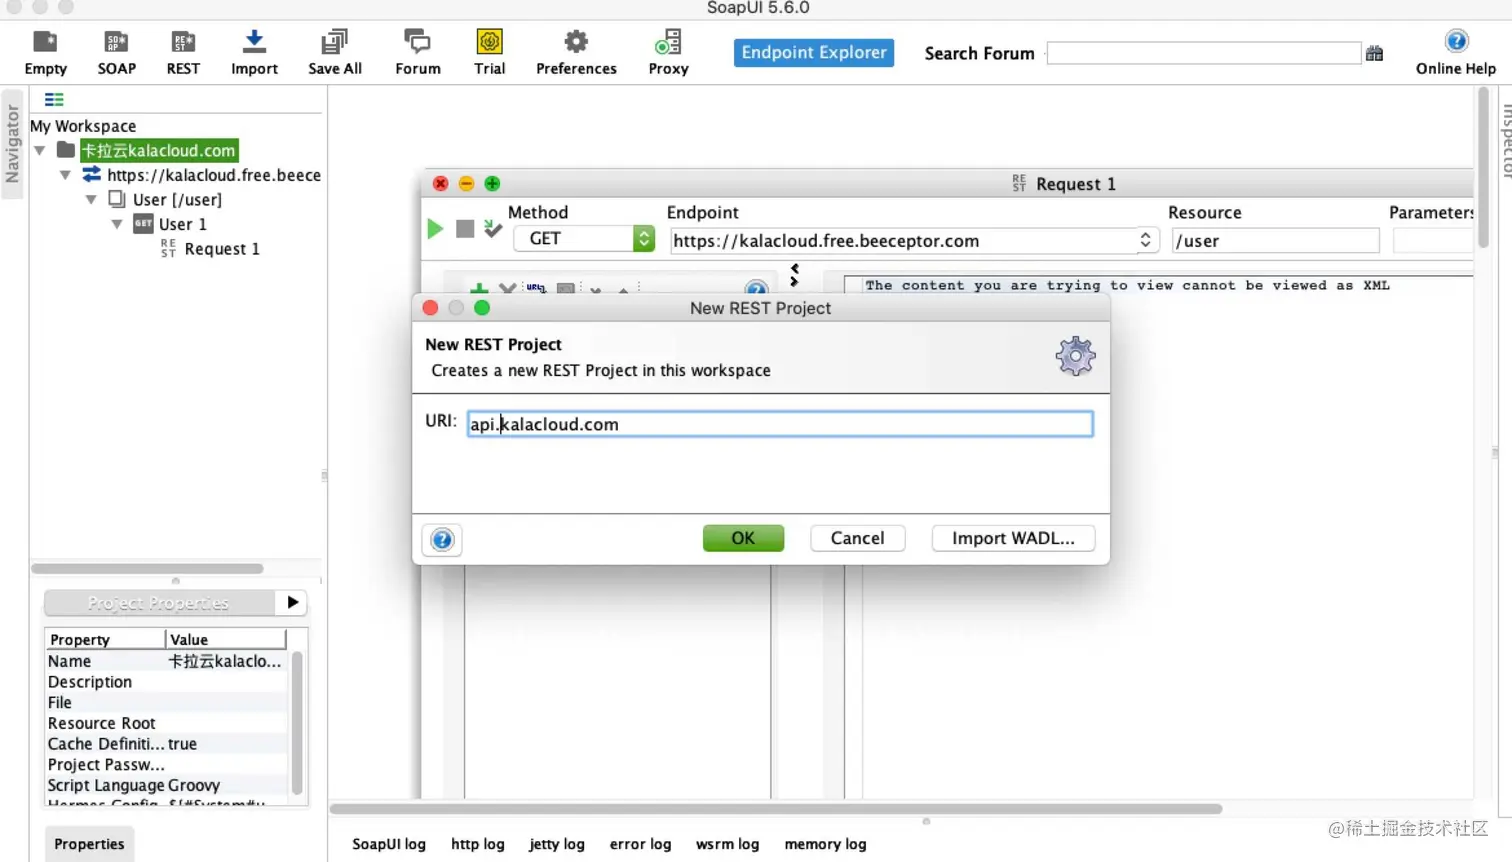Click the main area horizontal scrollbar
This screenshot has height=862, width=1512.
click(776, 808)
